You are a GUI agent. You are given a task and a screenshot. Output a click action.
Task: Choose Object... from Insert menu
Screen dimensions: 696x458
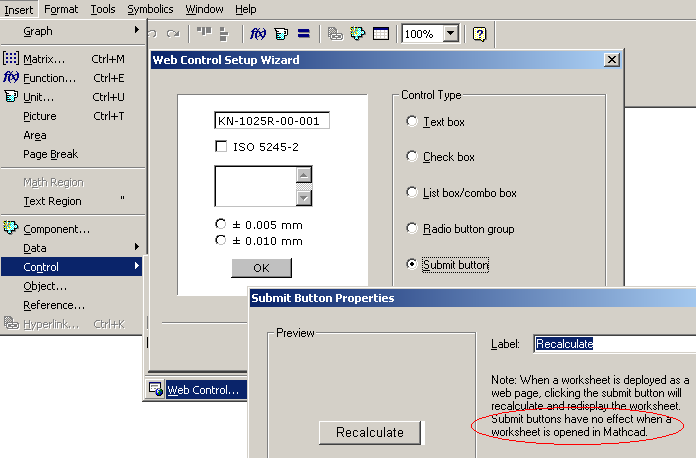(x=73, y=286)
